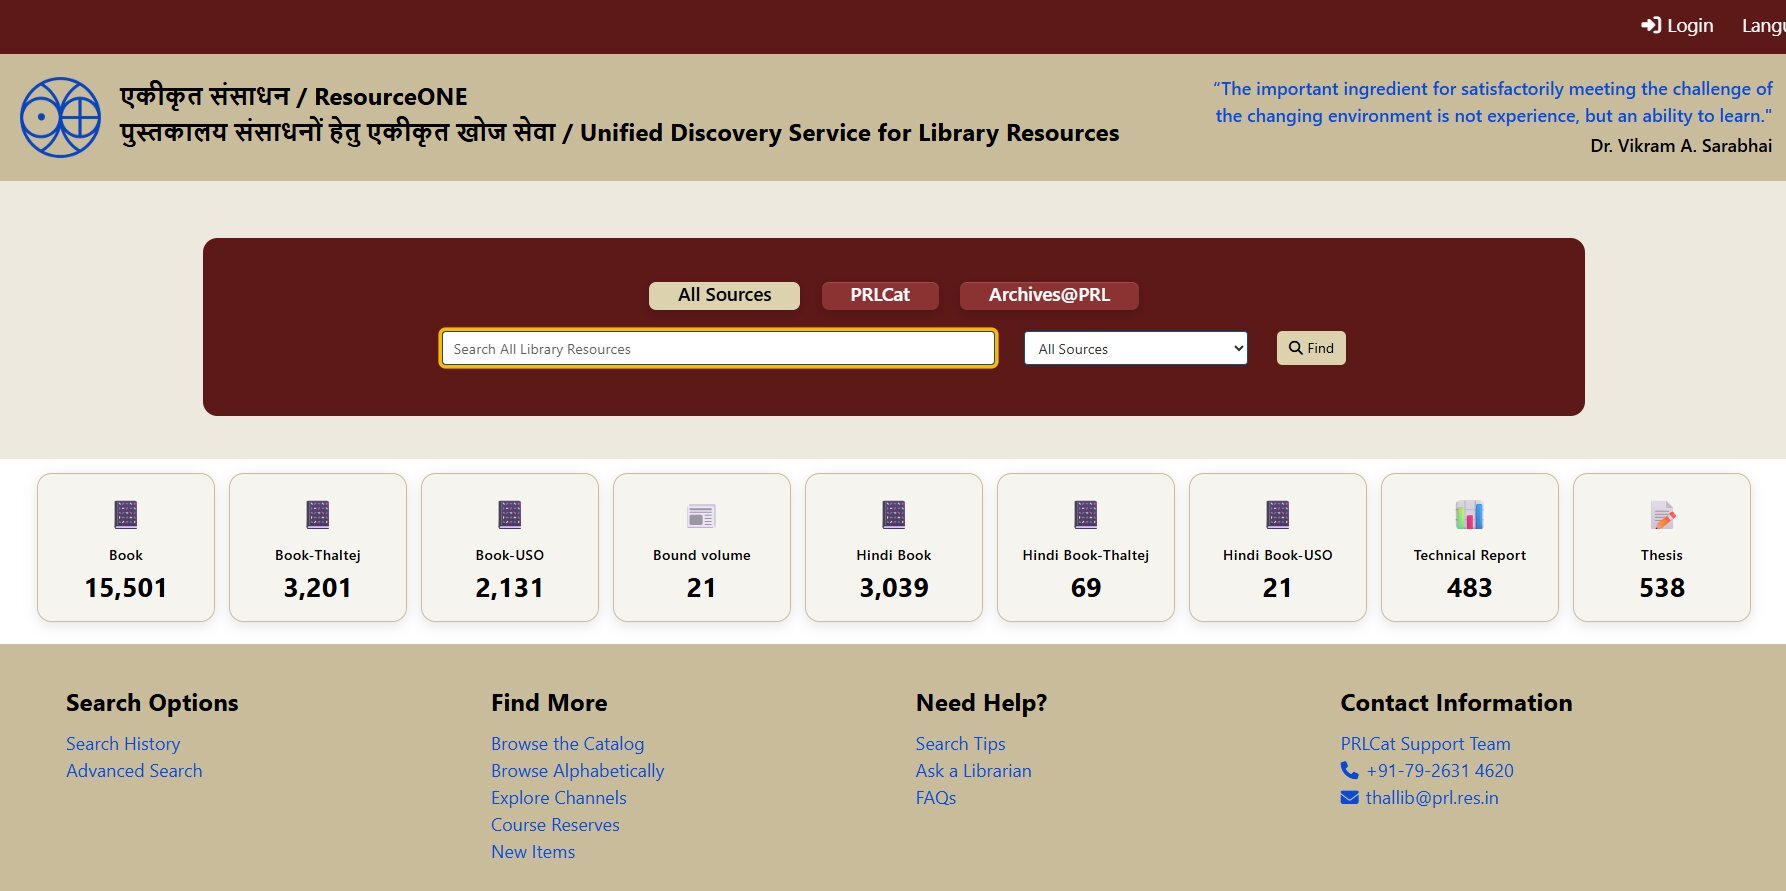Viewport: 1786px width, 891px height.
Task: Open Search History link
Action: point(123,744)
